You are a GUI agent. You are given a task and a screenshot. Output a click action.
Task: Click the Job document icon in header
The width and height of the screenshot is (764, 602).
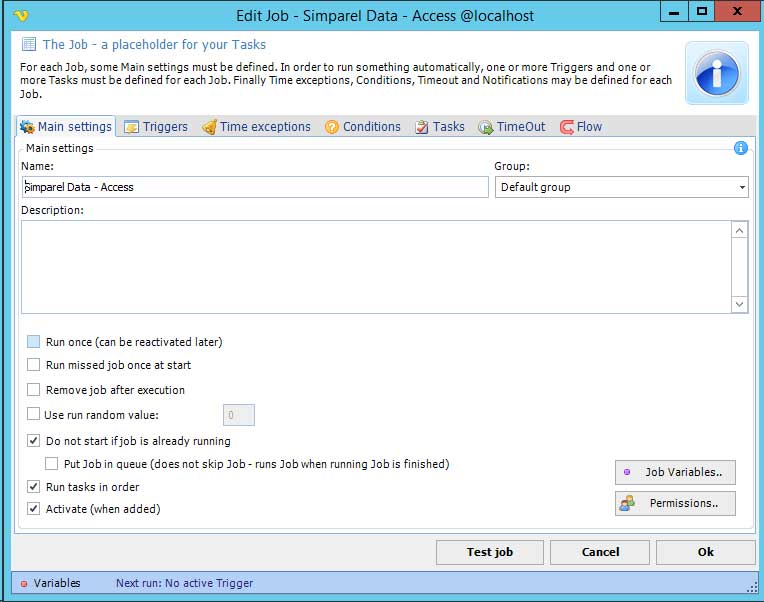coord(28,45)
